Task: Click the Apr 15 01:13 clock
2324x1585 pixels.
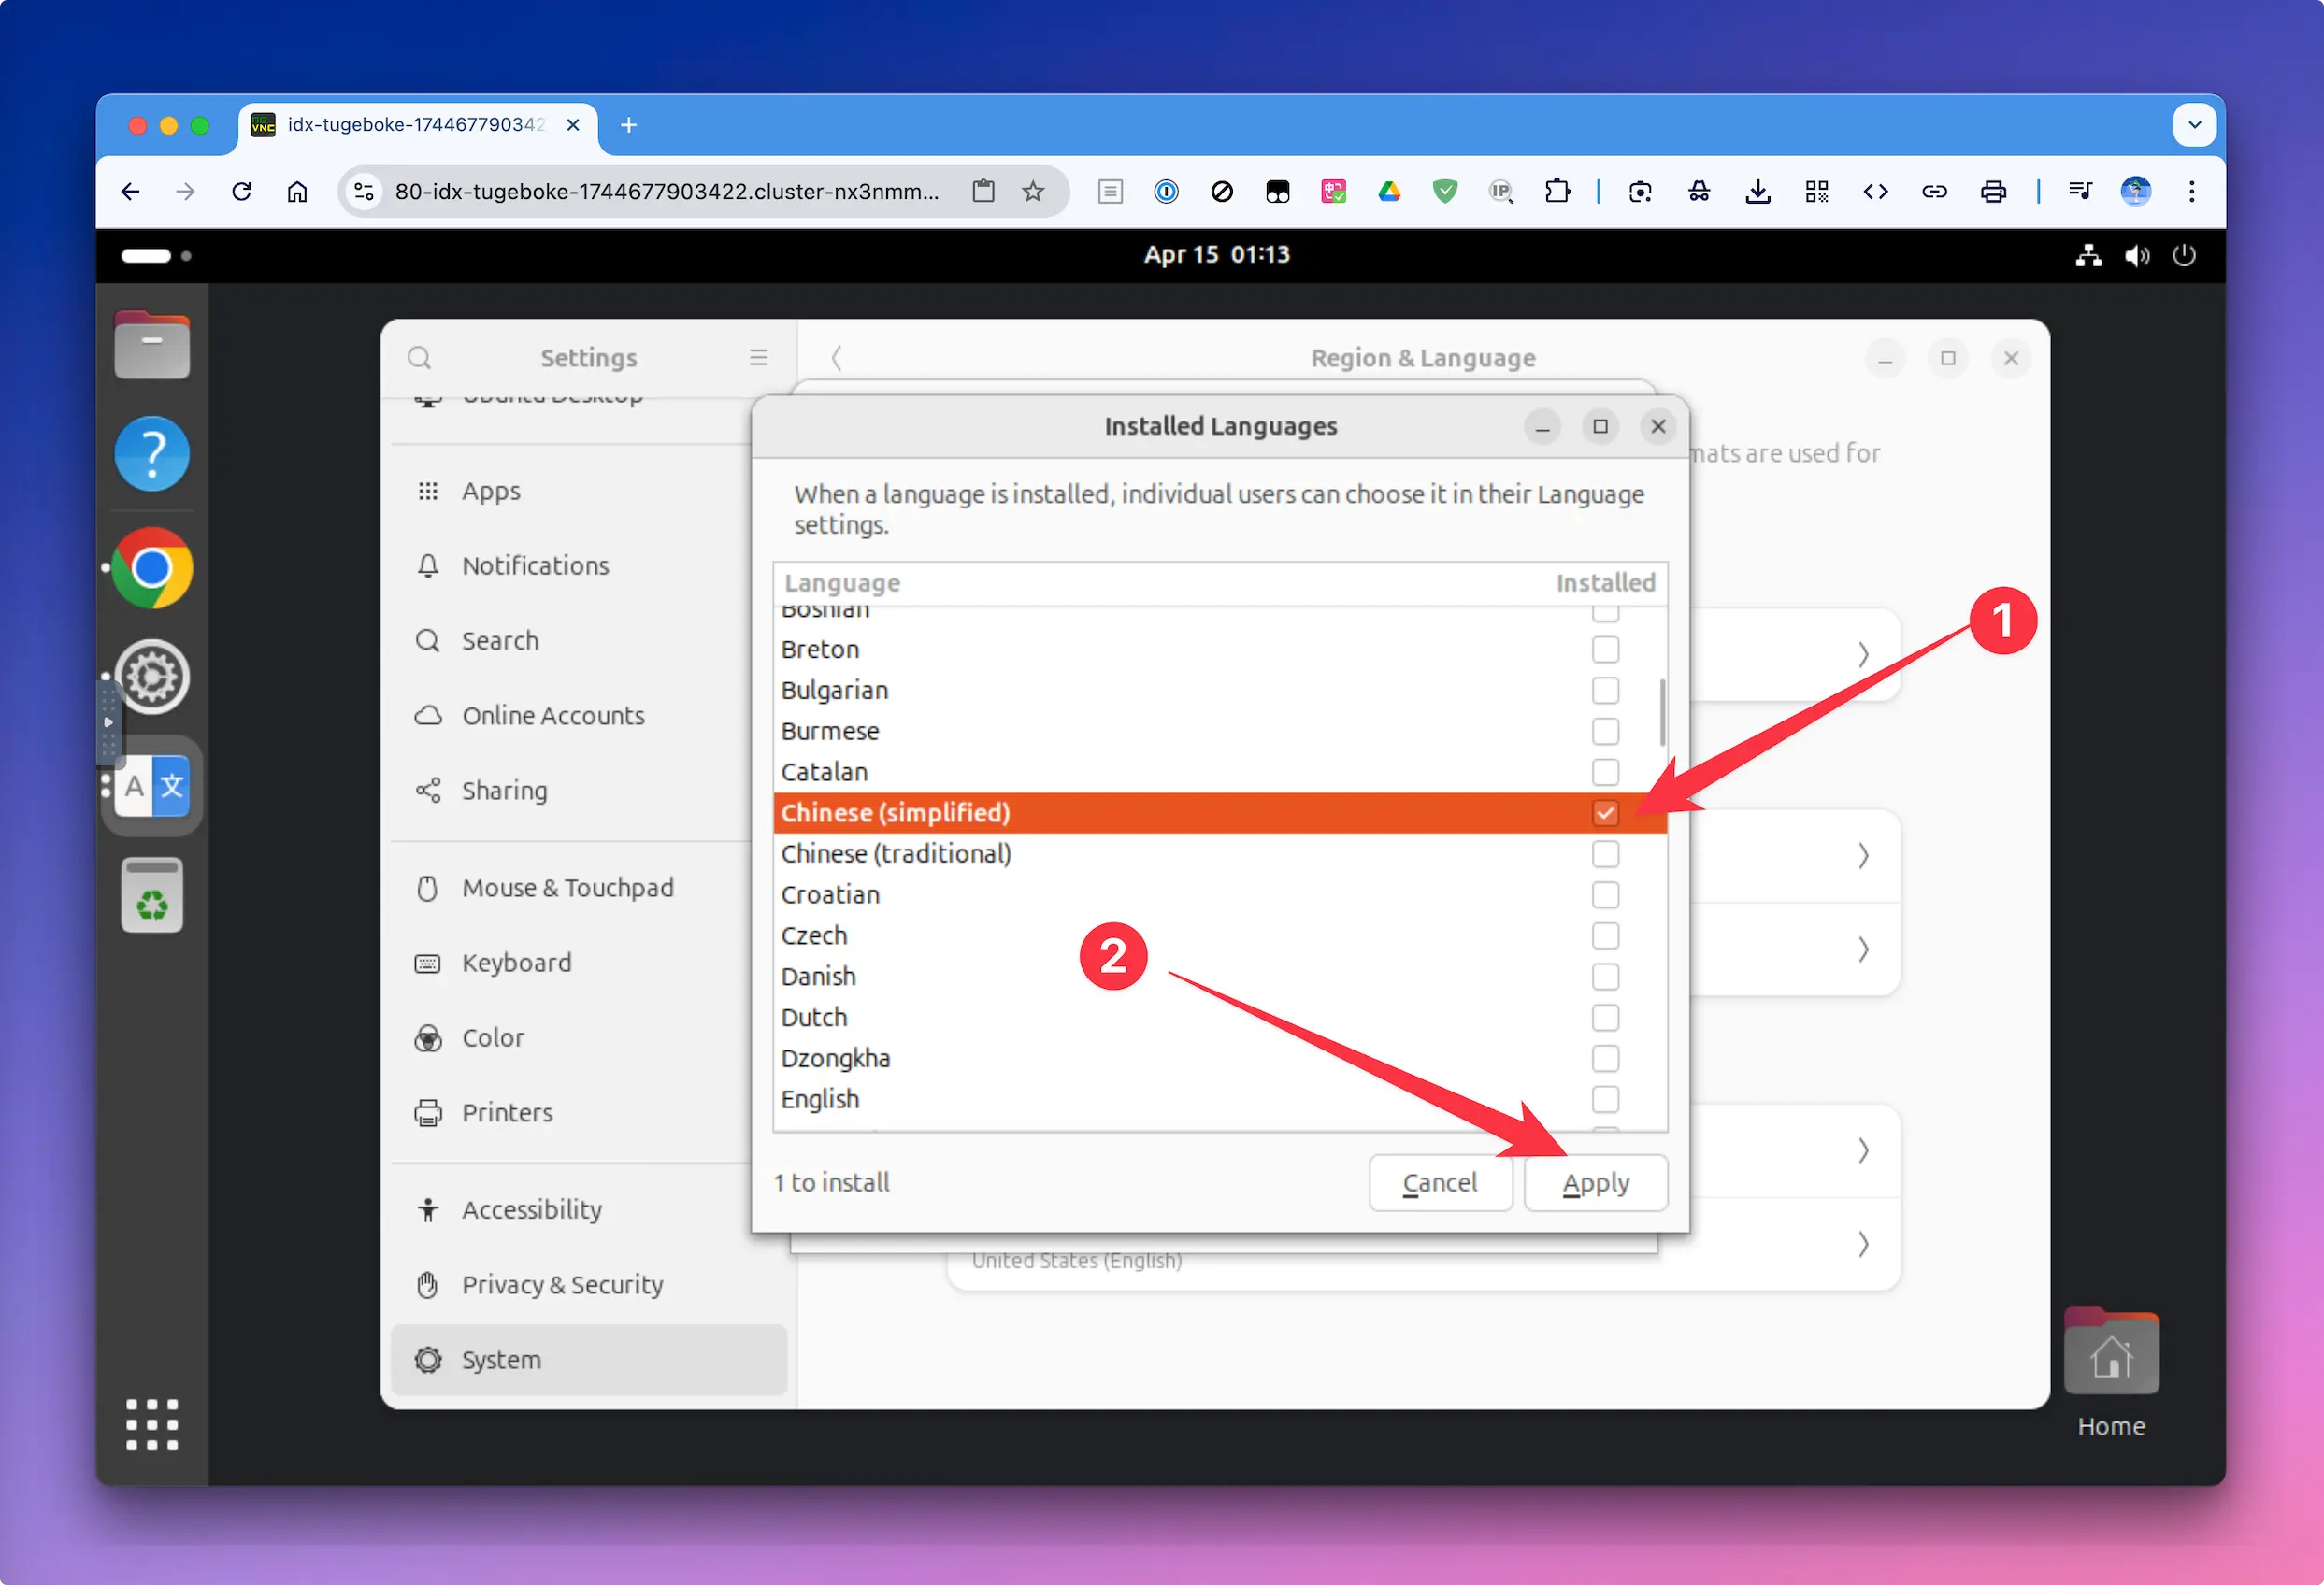Action: point(1217,255)
